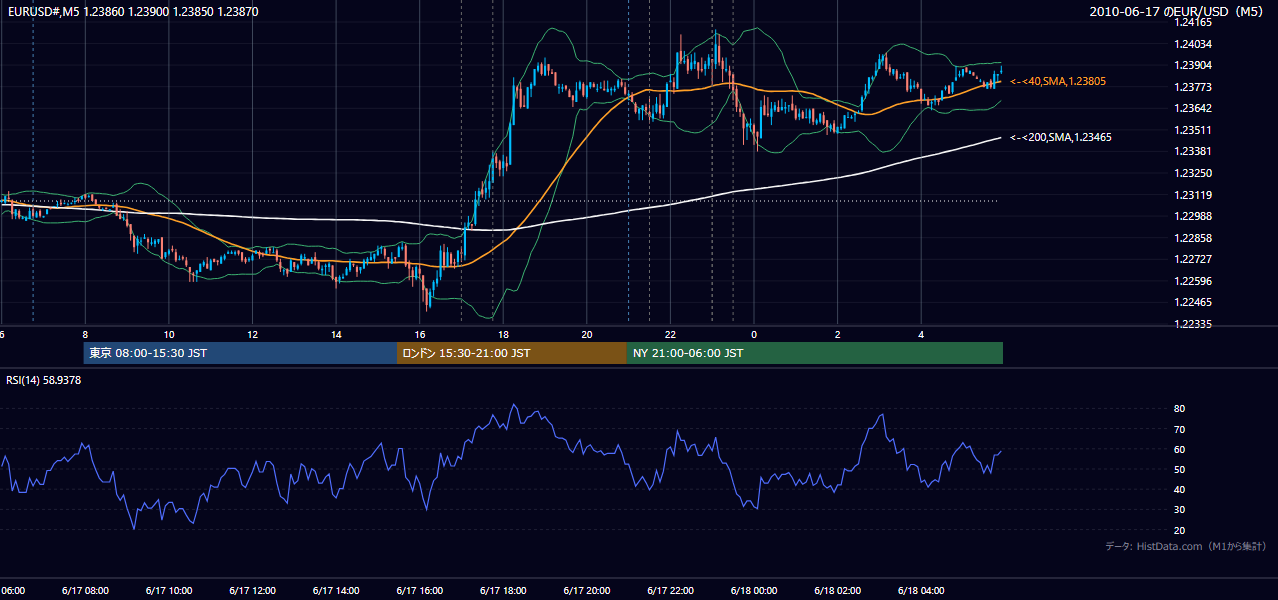The height and width of the screenshot is (600, 1278).
Task: Click RSI scale value 80
Action: coord(1180,409)
